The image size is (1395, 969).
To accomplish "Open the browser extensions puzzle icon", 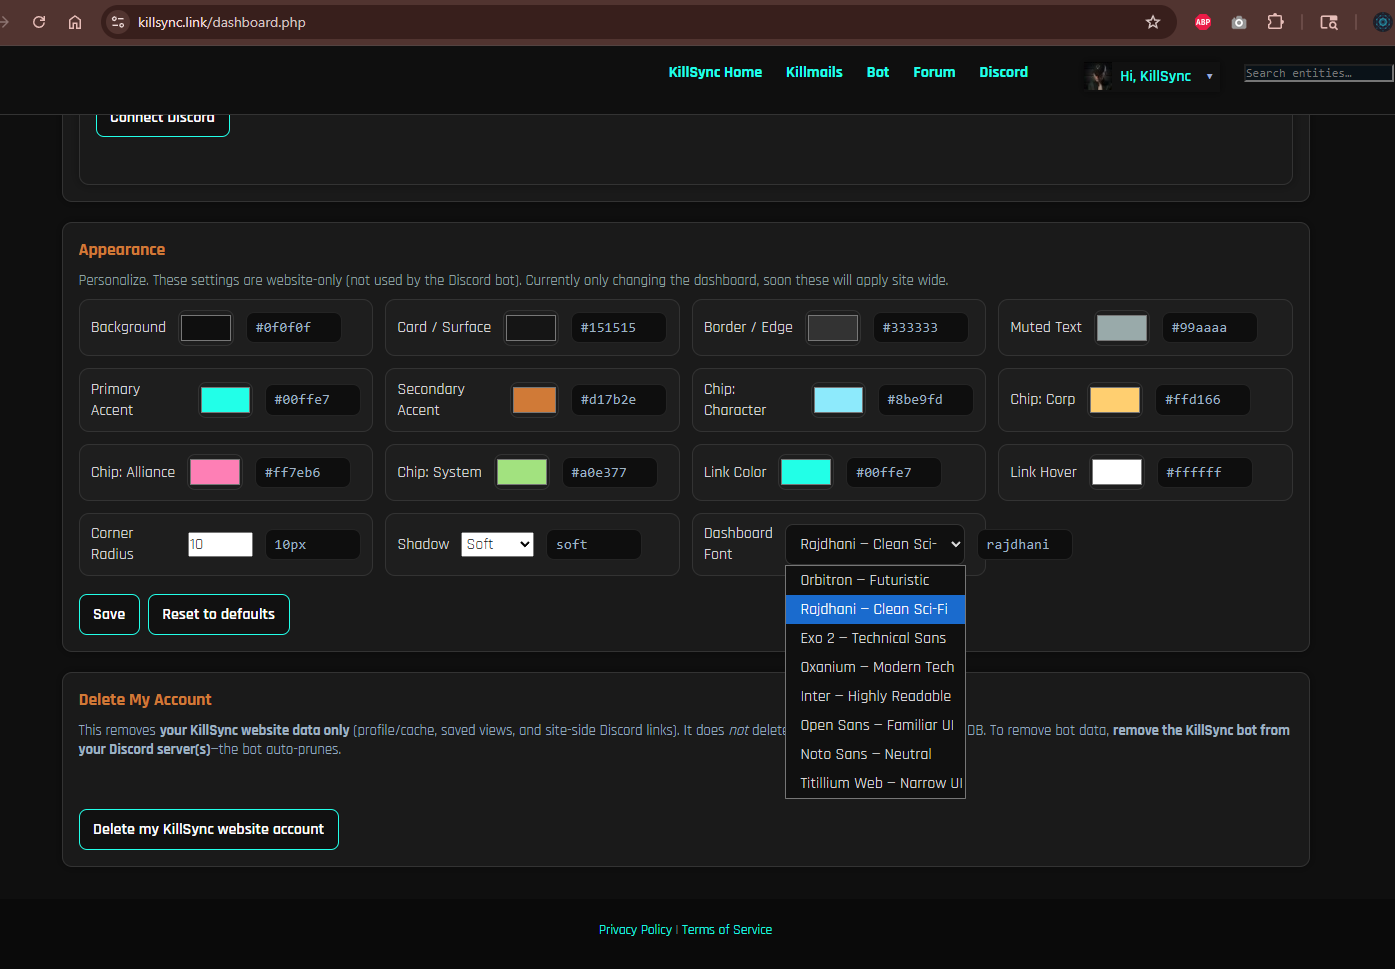I will coord(1275,22).
